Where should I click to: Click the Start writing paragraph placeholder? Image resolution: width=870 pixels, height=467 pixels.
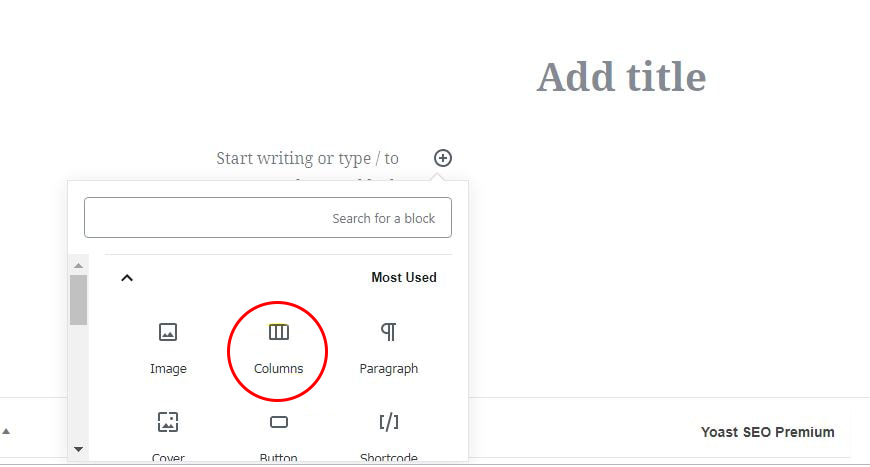point(307,159)
